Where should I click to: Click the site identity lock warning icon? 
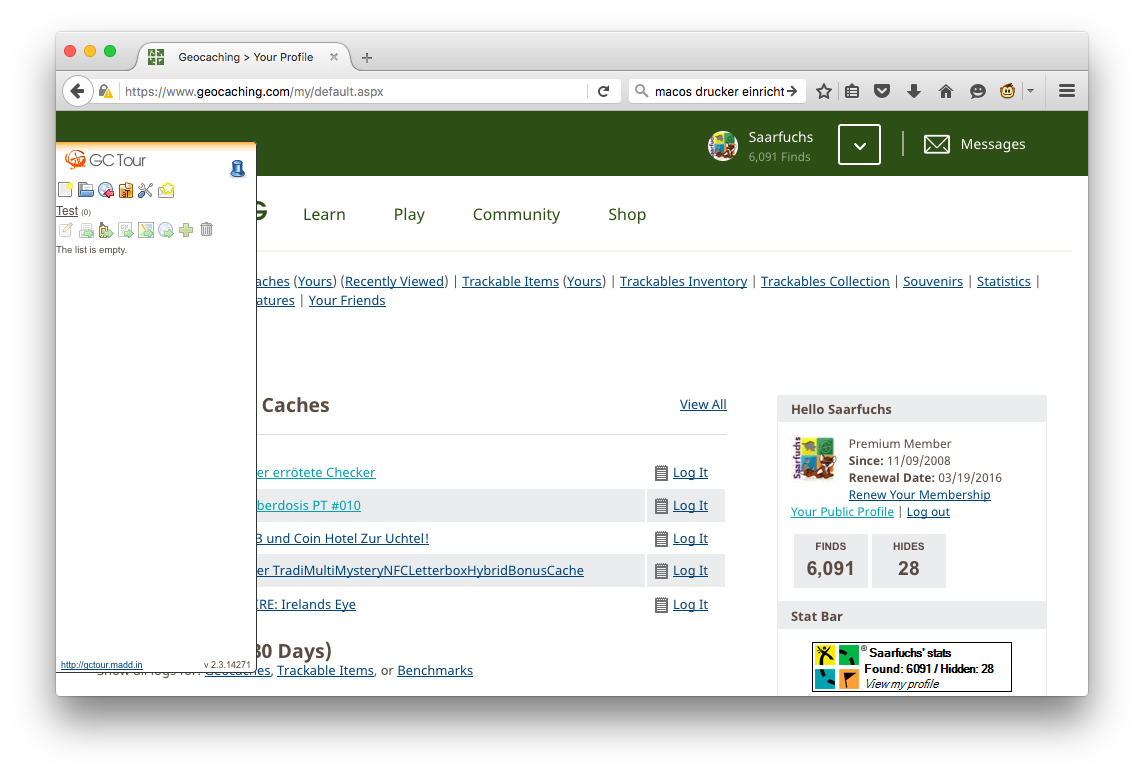[x=106, y=91]
